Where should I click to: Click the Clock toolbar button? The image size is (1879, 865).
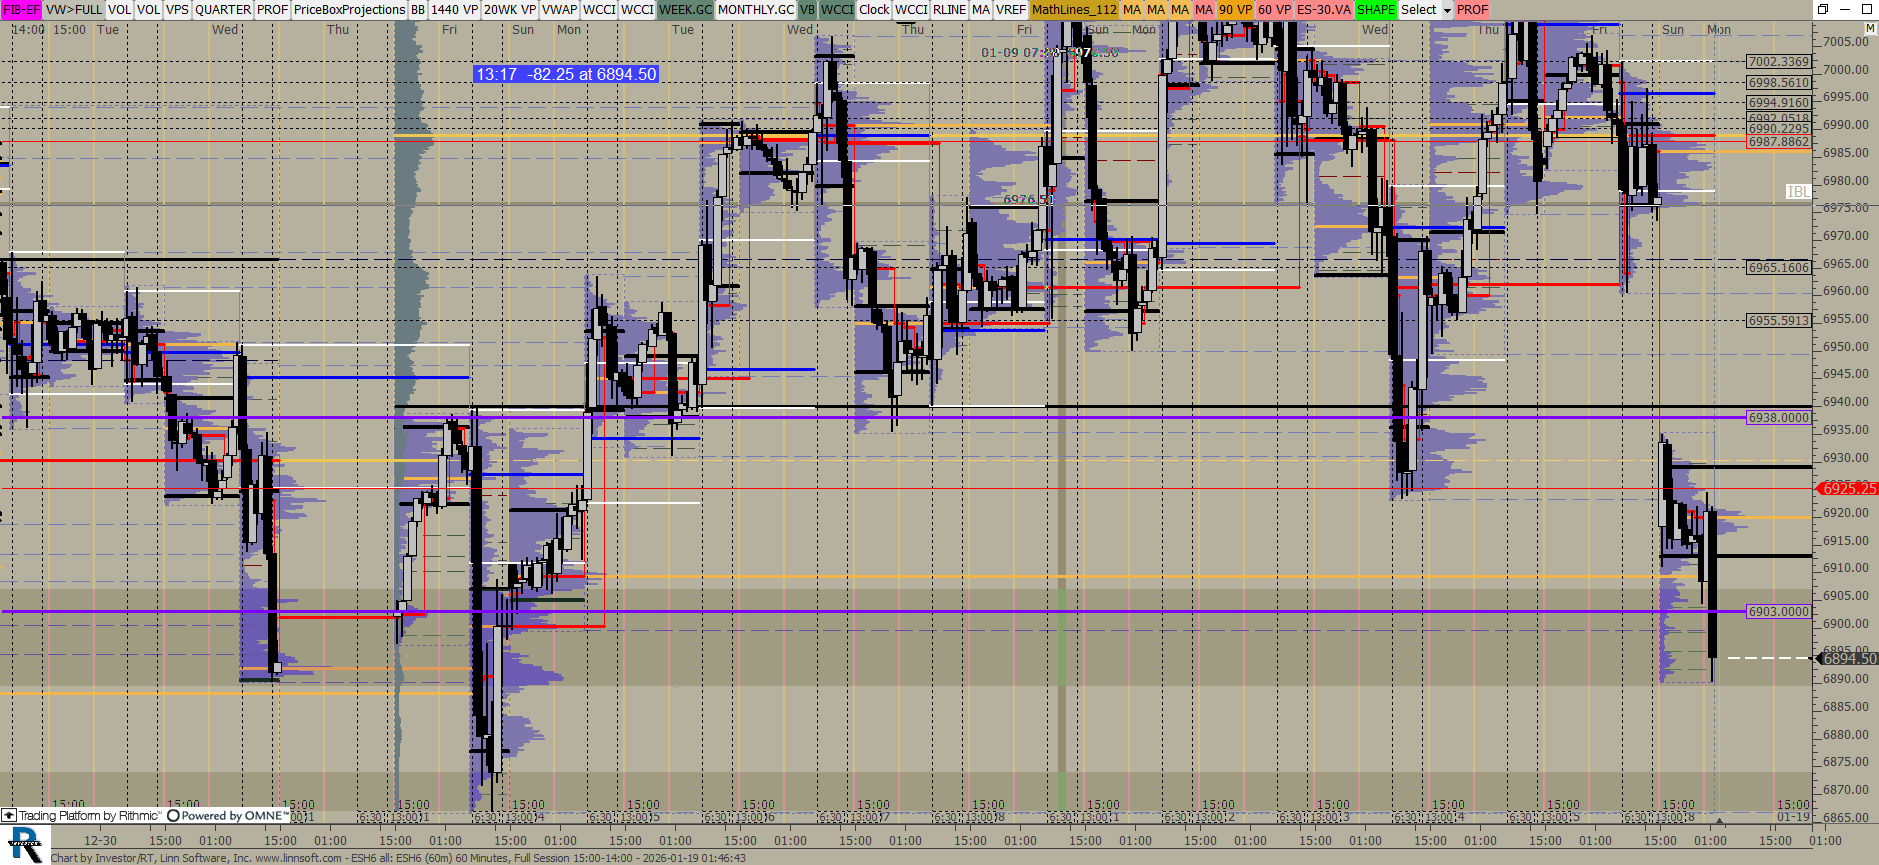tap(873, 10)
